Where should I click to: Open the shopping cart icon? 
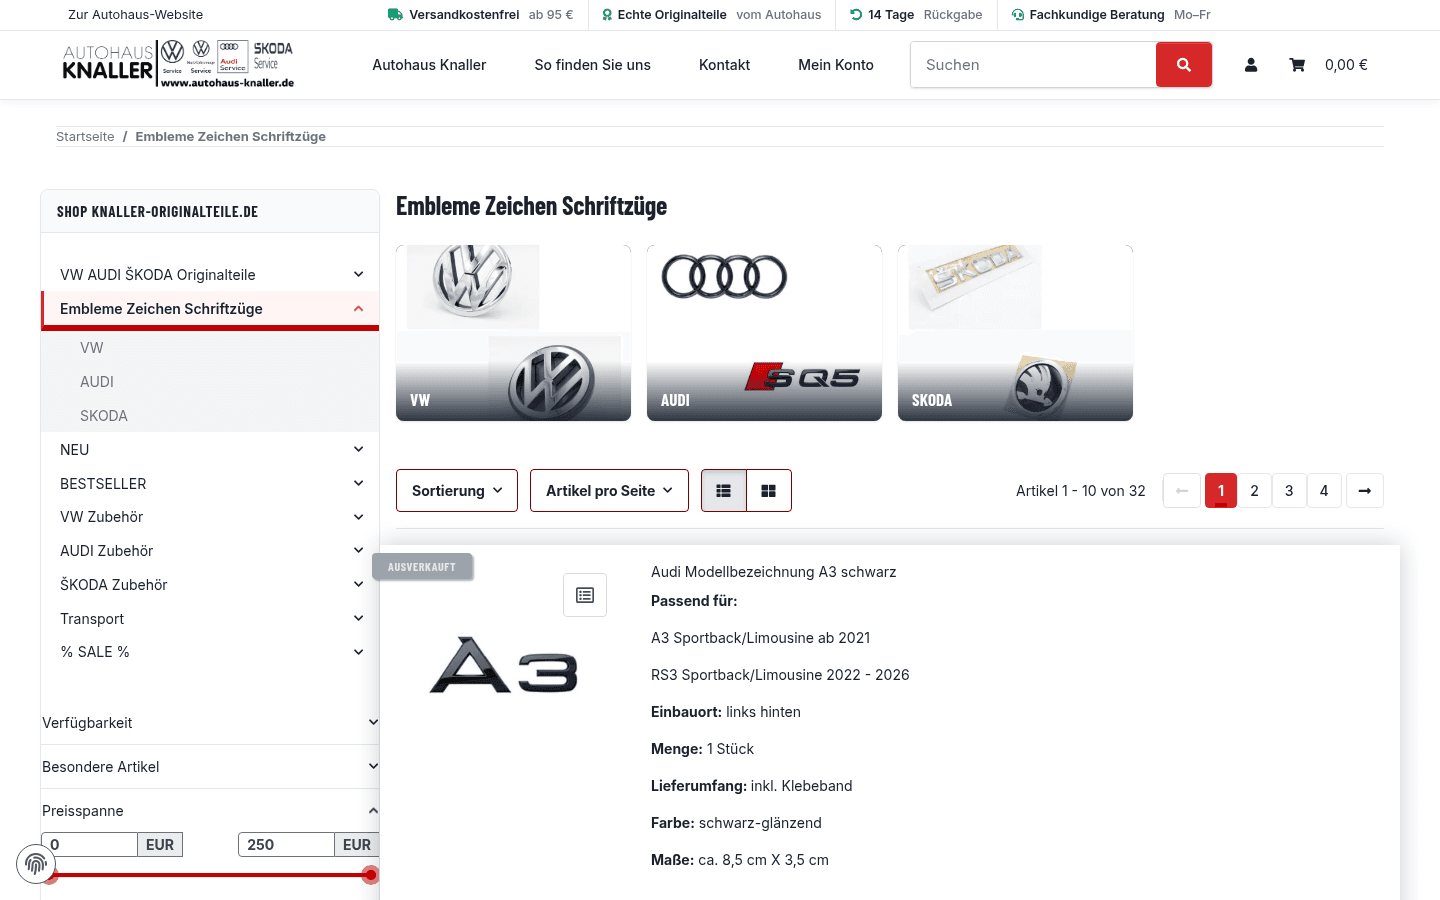coord(1297,65)
